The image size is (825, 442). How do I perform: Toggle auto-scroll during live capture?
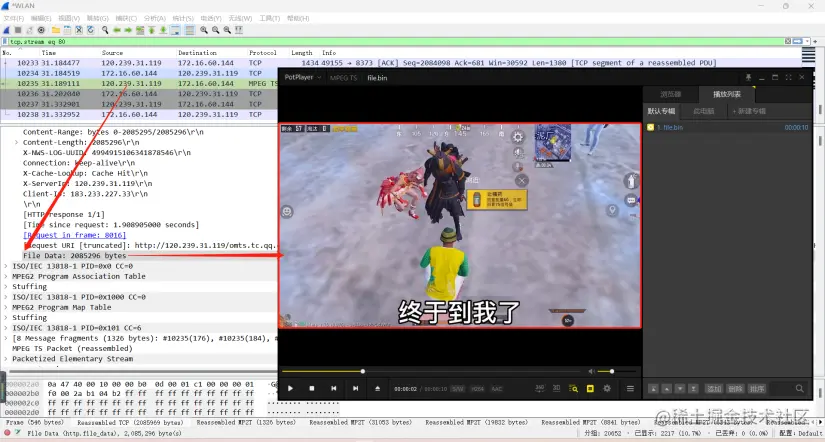(x=175, y=30)
